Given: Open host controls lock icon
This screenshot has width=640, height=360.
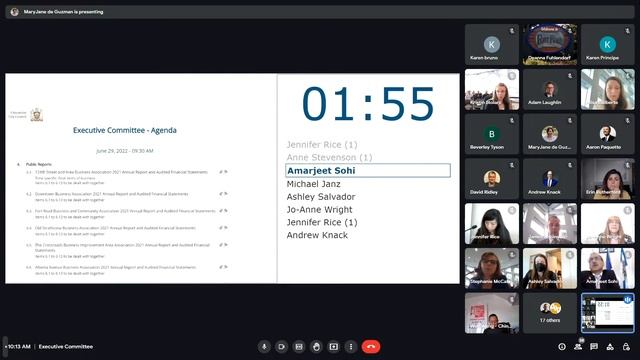Looking at the screenshot, I should coord(626,347).
